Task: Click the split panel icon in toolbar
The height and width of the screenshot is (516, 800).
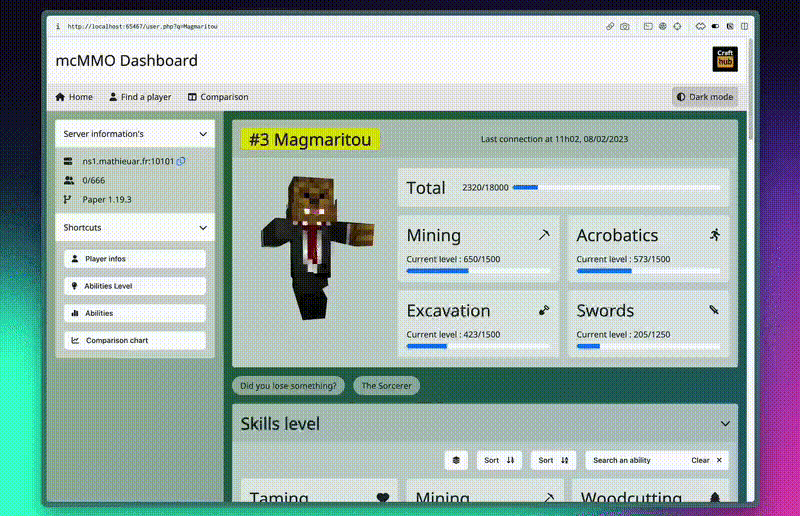Action: tap(744, 26)
